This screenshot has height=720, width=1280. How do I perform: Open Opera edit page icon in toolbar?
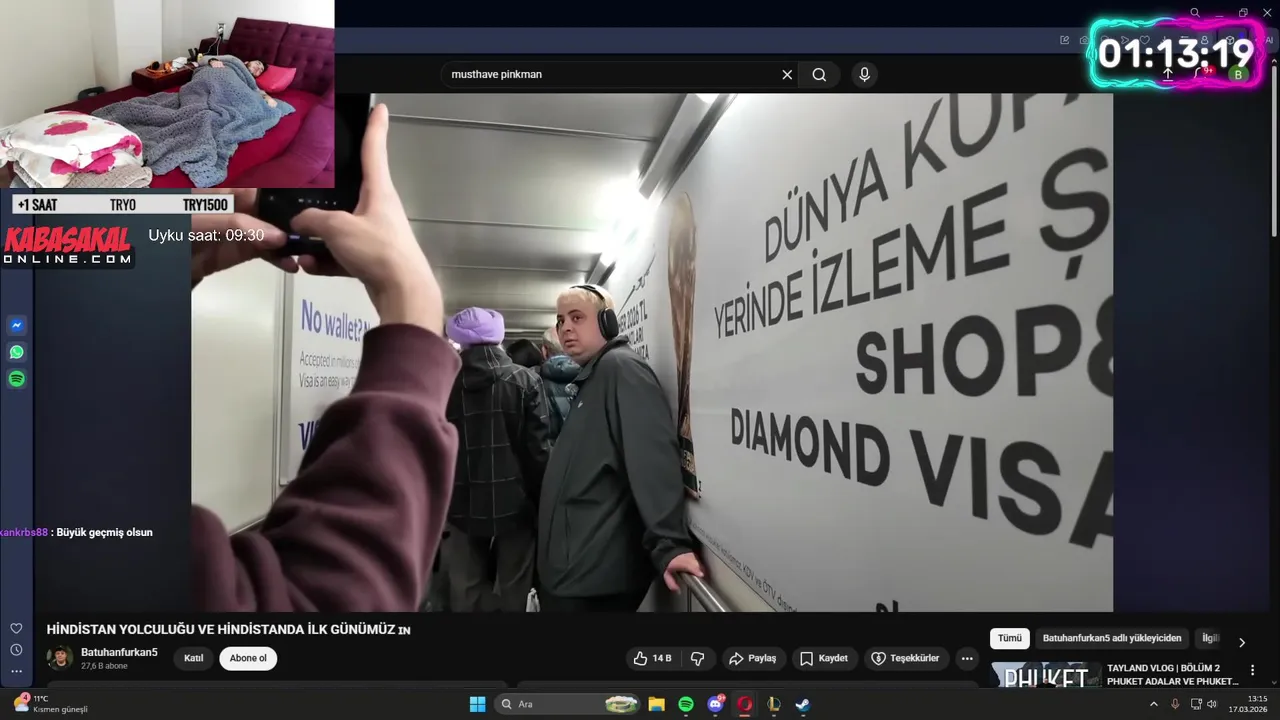(x=1065, y=40)
